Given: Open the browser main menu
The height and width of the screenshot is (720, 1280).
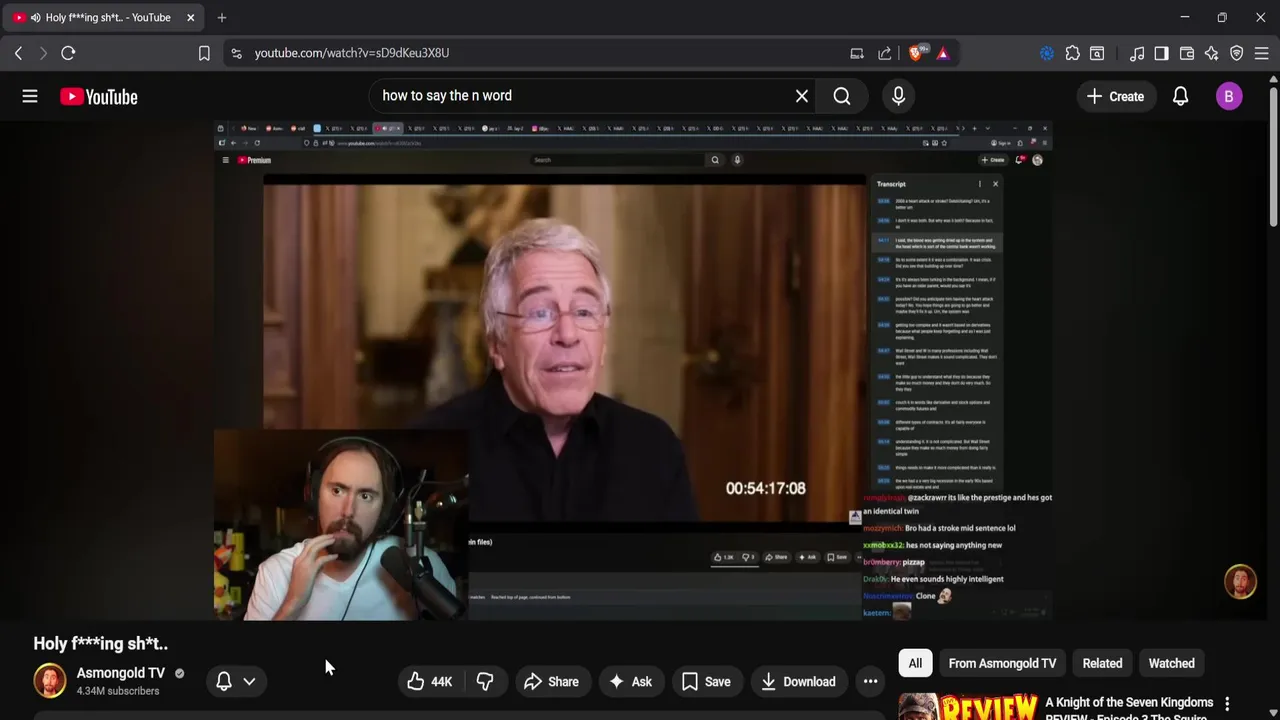Looking at the screenshot, I should coord(1262,53).
